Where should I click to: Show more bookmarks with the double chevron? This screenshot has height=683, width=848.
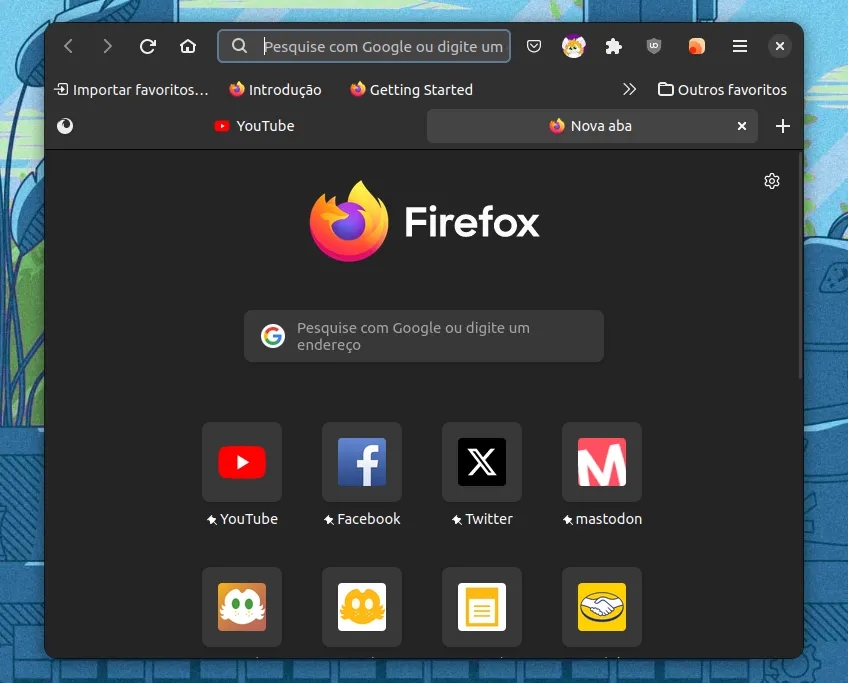tap(629, 89)
